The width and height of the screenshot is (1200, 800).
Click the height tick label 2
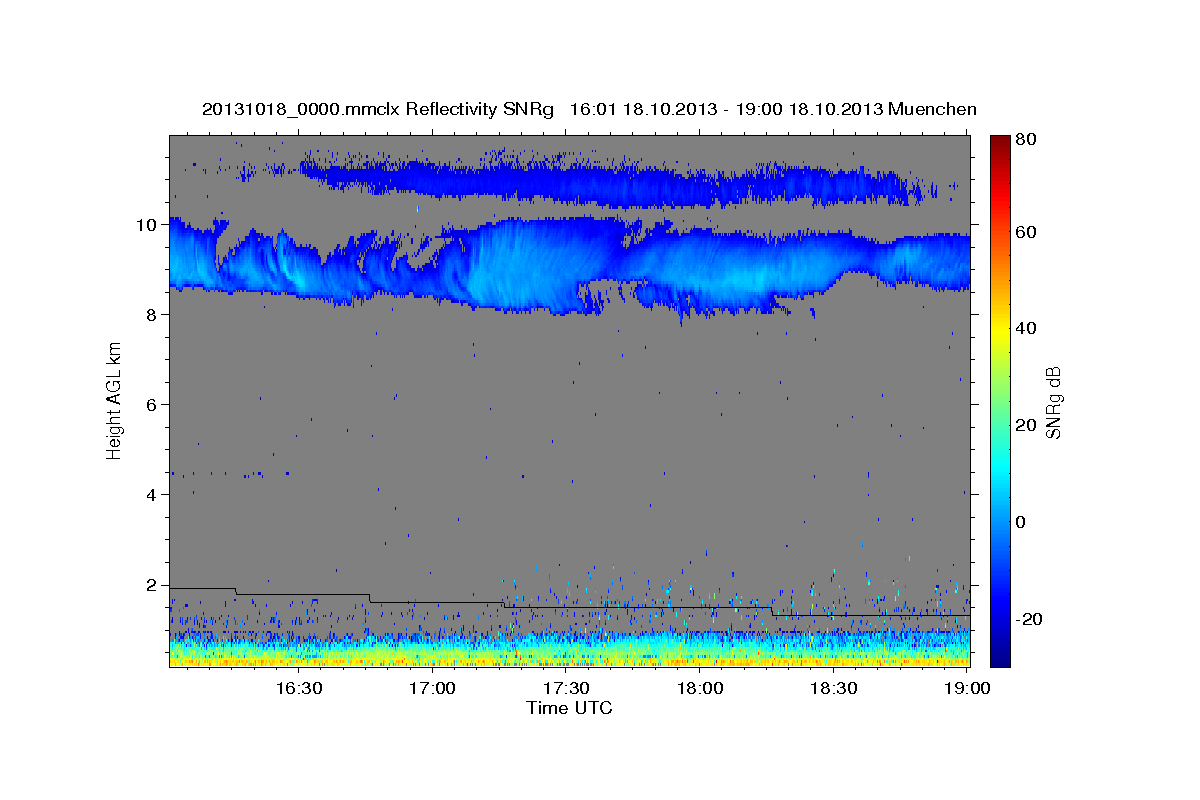pos(153,585)
